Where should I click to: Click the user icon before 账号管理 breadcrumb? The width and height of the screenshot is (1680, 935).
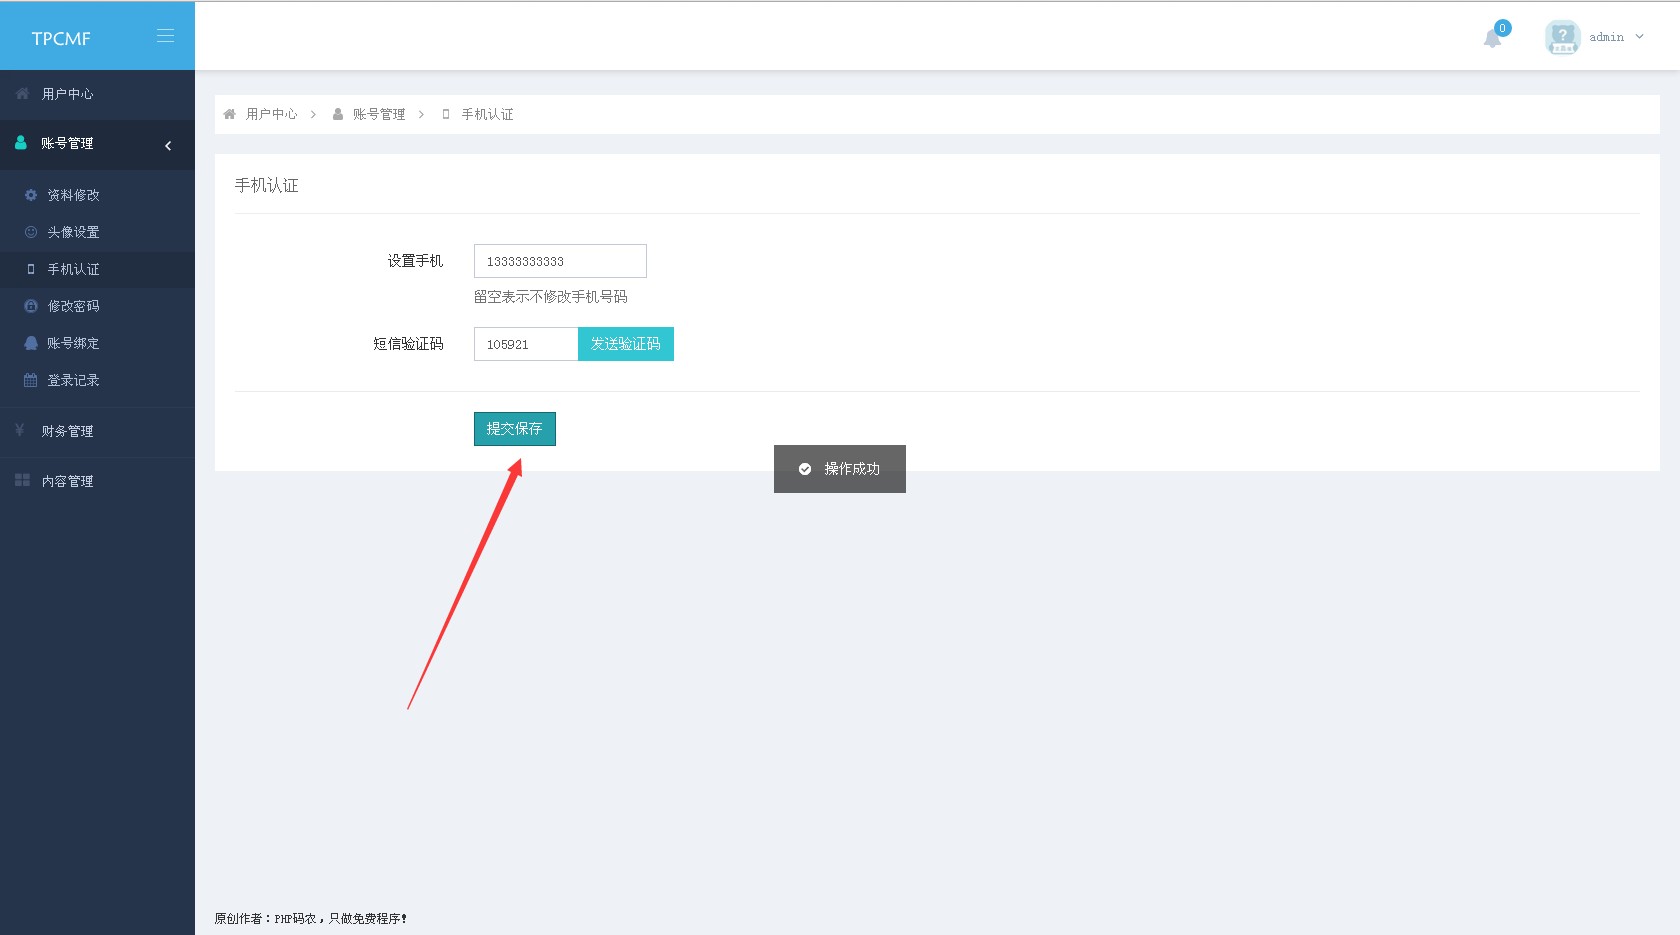coord(338,114)
